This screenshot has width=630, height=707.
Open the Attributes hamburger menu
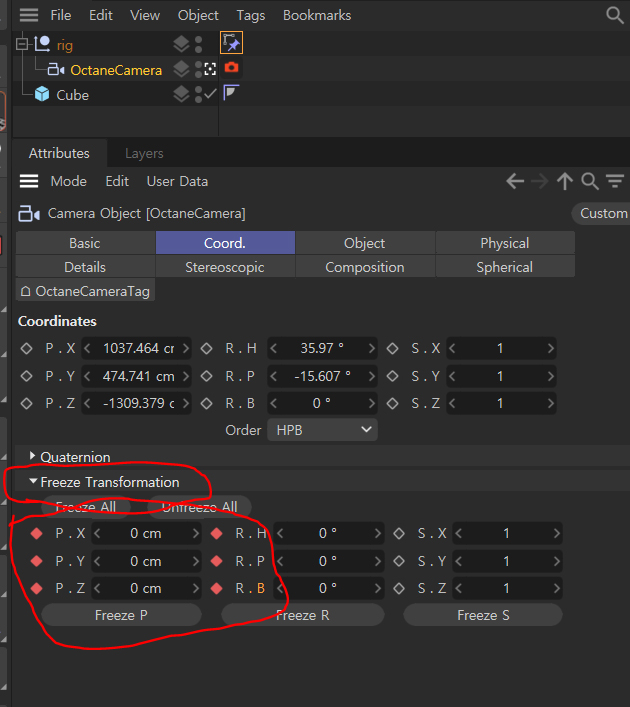coord(29,181)
